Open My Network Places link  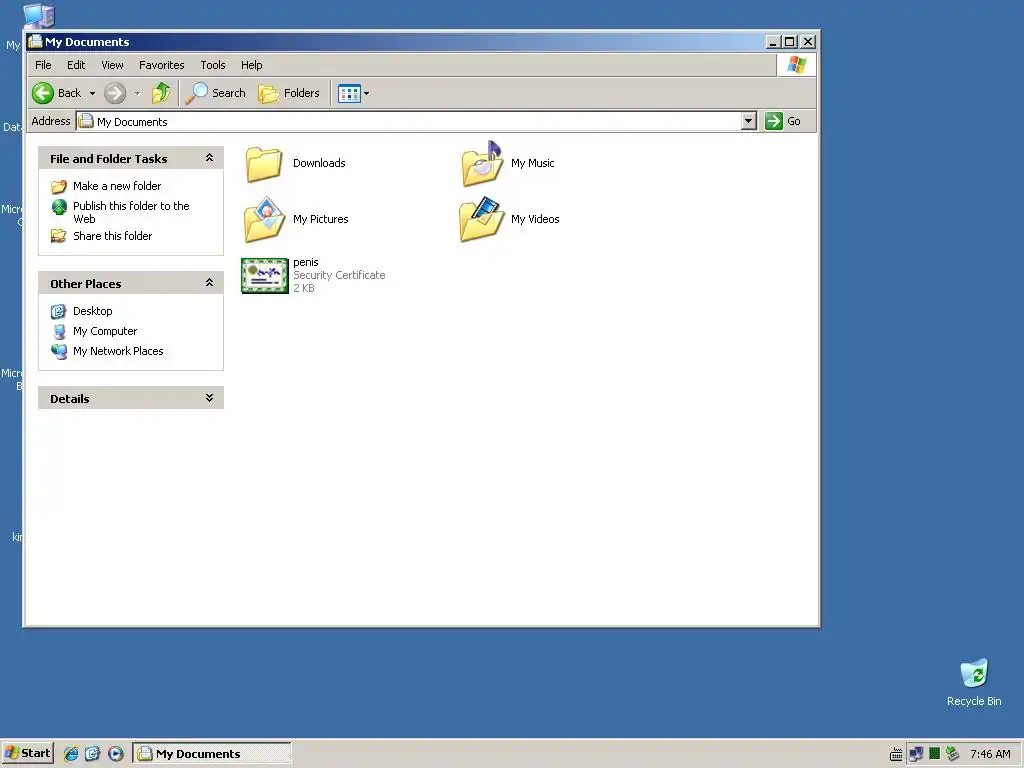point(118,351)
